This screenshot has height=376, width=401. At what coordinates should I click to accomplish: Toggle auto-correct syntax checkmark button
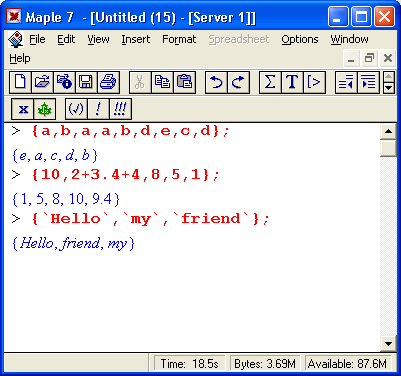point(76,109)
